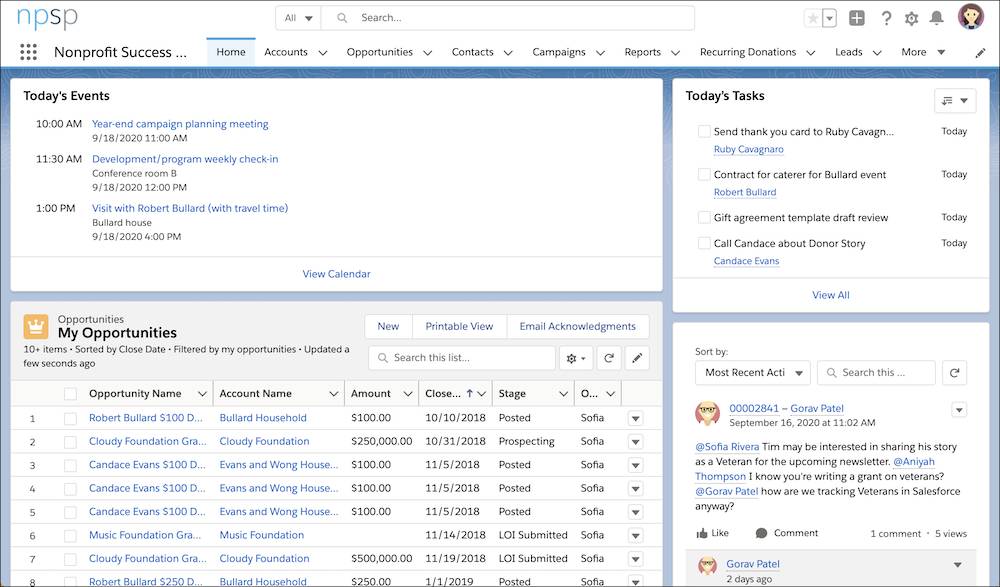Select the row 2 Cloudy Foundation checkbox
Image resolution: width=1000 pixels, height=587 pixels.
pyautogui.click(x=70, y=442)
